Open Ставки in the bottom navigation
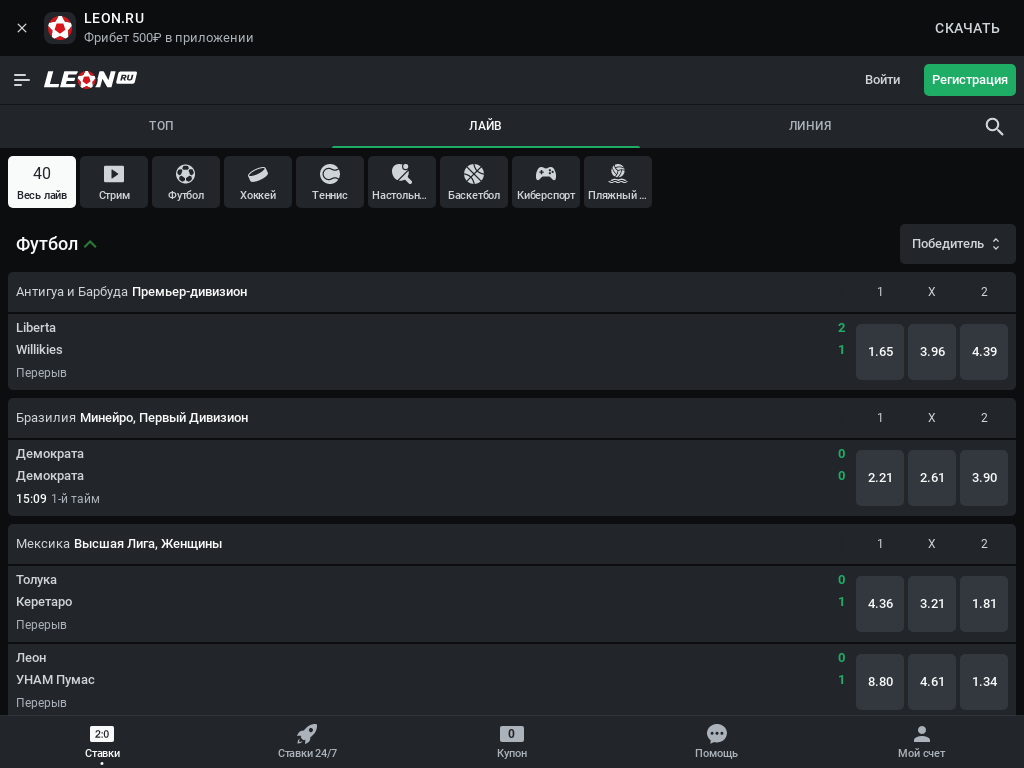The height and width of the screenshot is (768, 1024). pyautogui.click(x=103, y=743)
